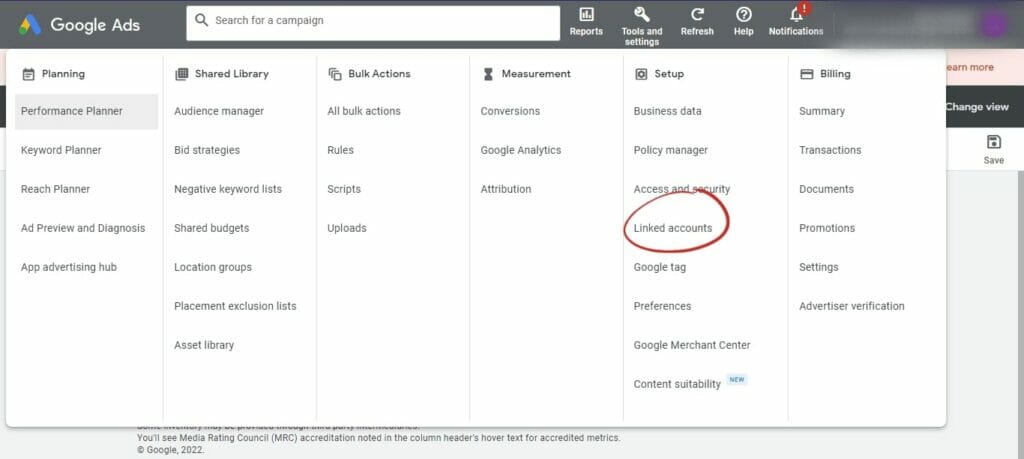Viewport: 1024px width, 459px height.
Task: Open Audience manager
Action: tap(219, 111)
